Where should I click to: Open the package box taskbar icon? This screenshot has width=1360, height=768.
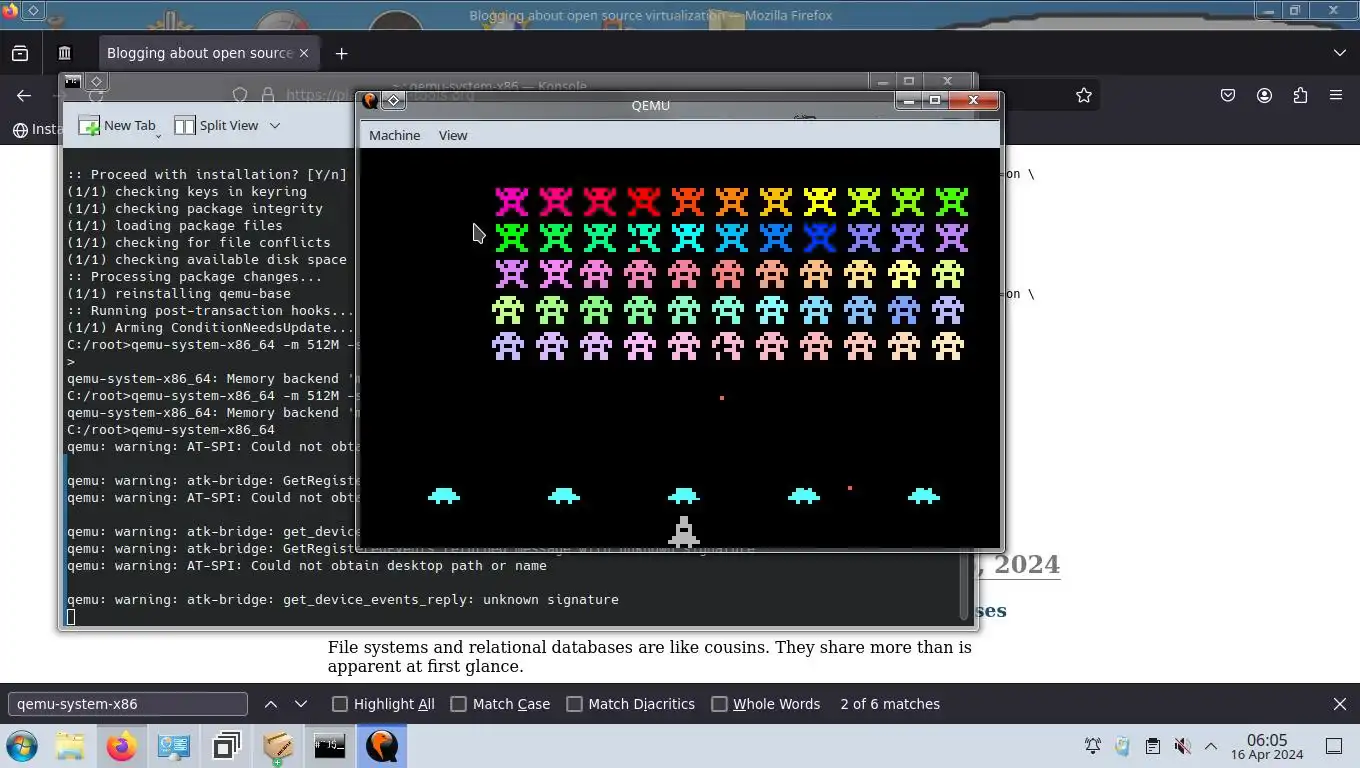point(278,746)
